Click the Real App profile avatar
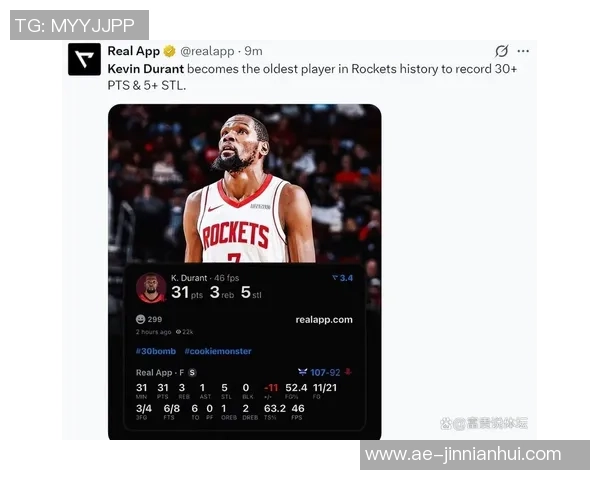The image size is (600, 480). [x=84, y=59]
